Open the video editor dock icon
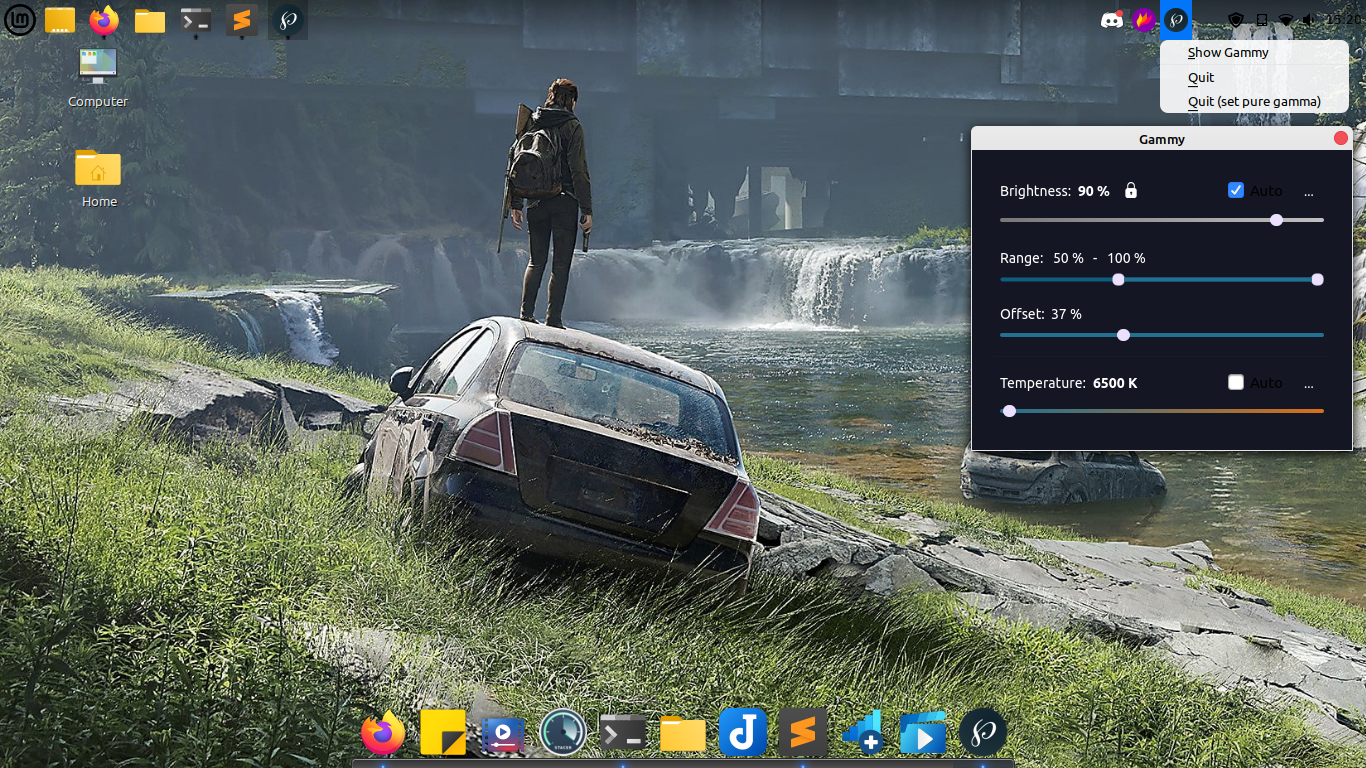 coord(503,735)
